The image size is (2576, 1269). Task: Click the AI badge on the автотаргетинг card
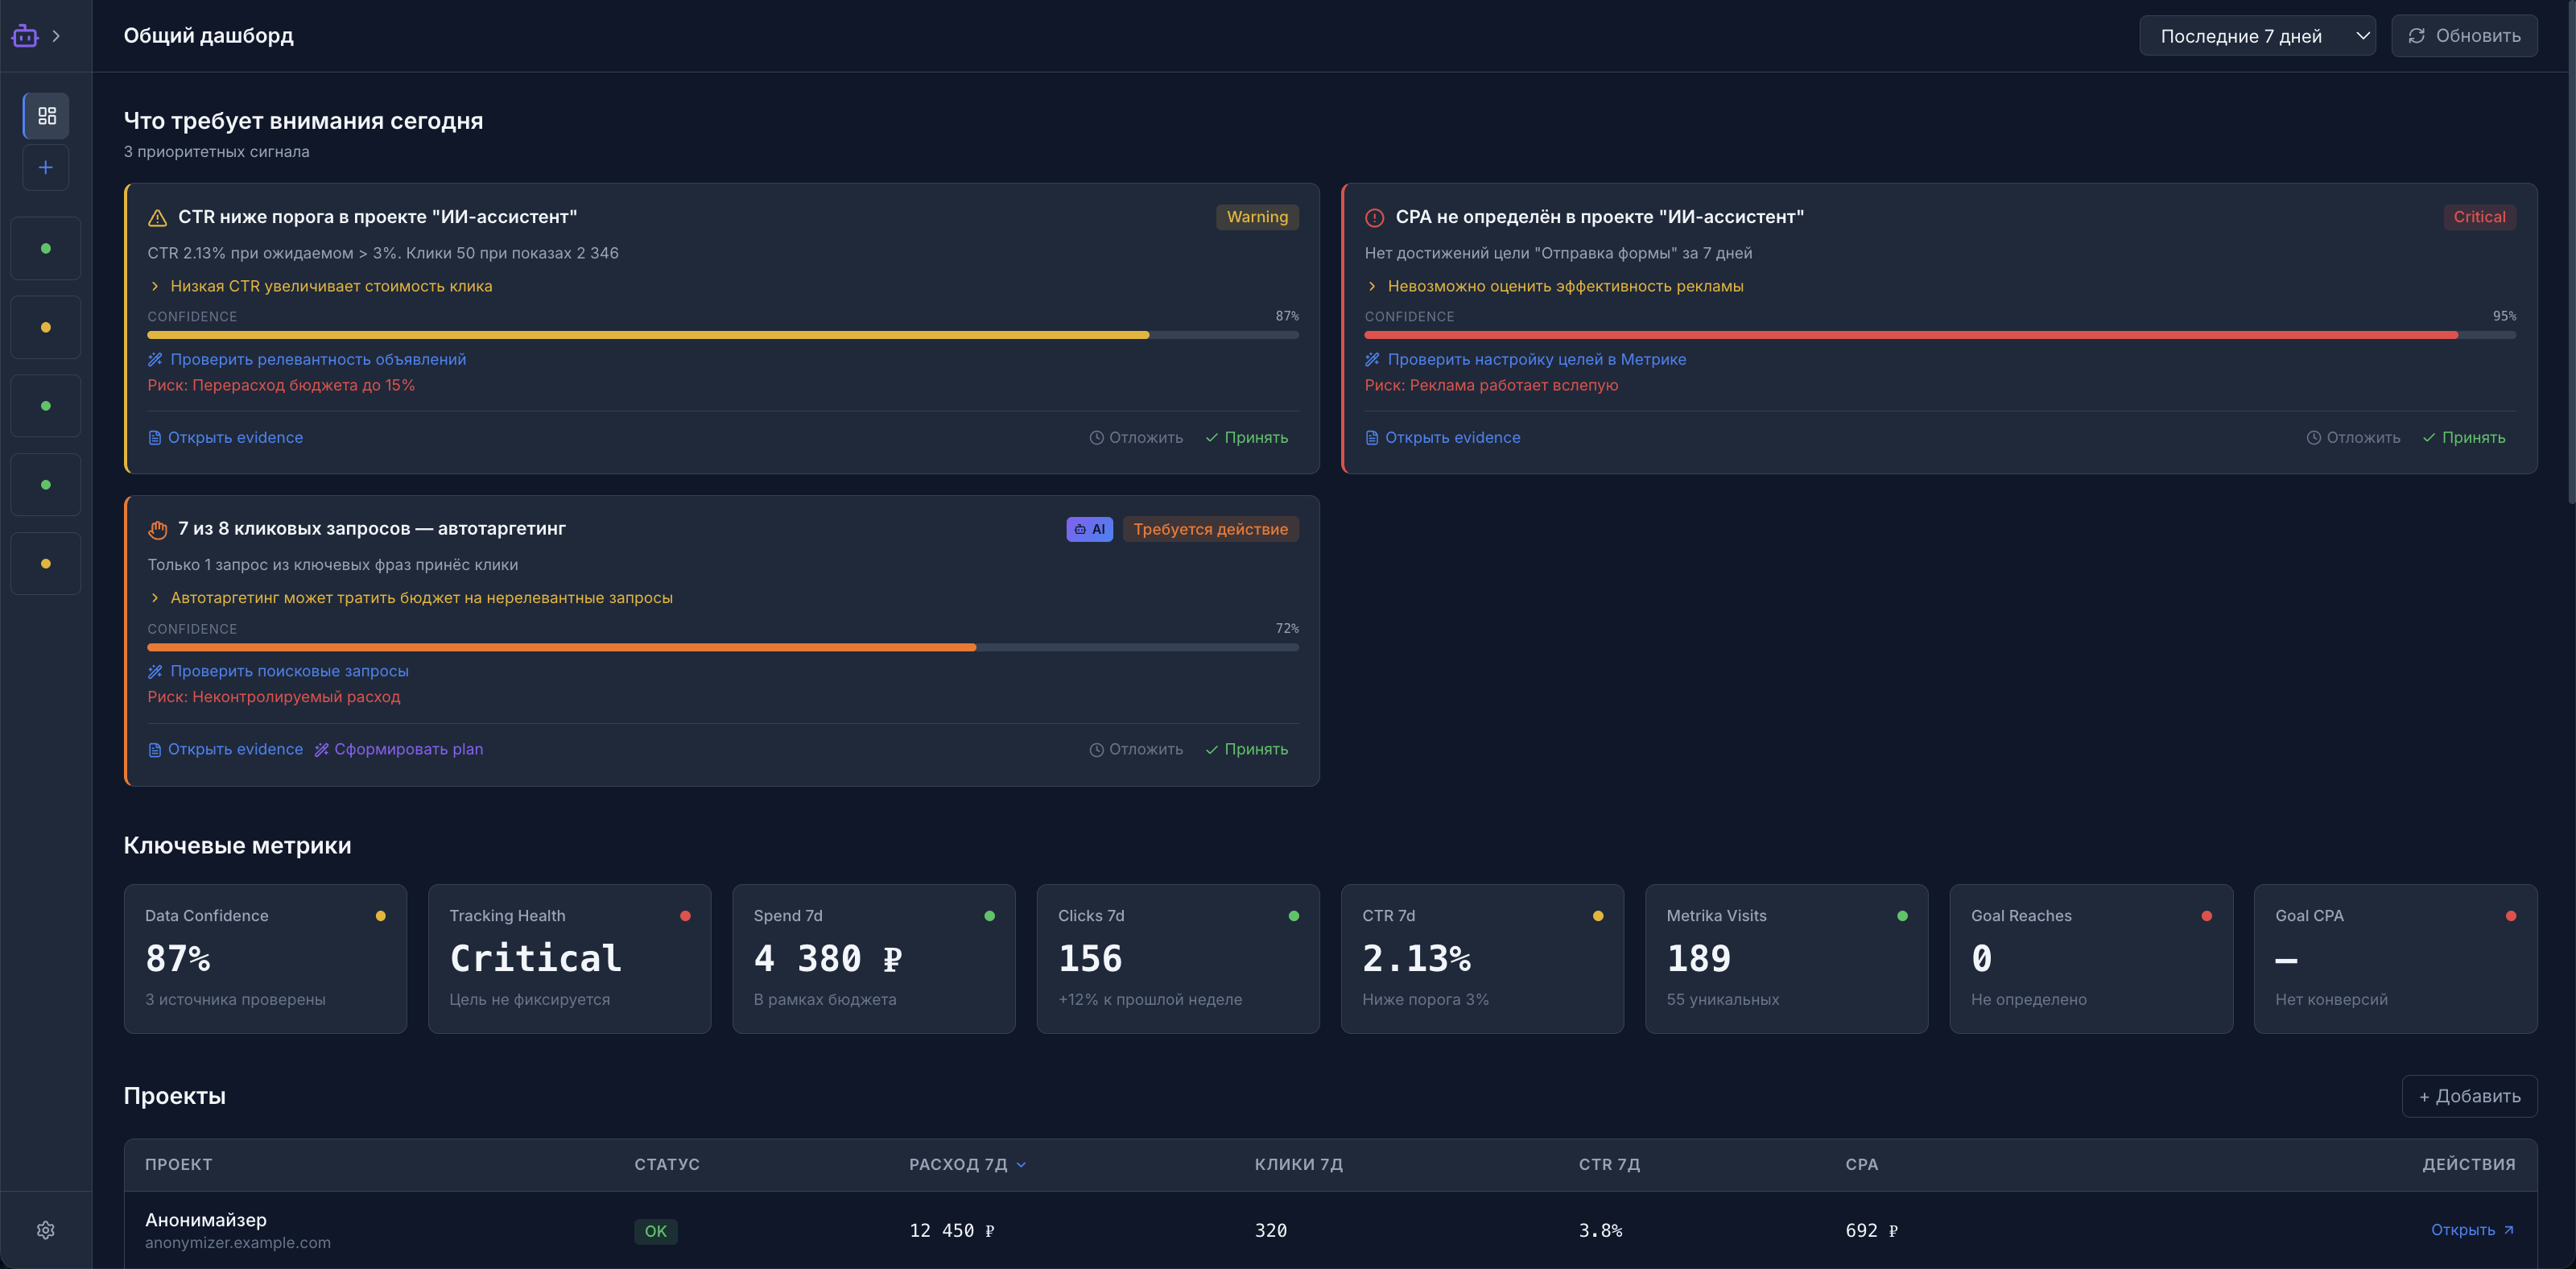1089,529
